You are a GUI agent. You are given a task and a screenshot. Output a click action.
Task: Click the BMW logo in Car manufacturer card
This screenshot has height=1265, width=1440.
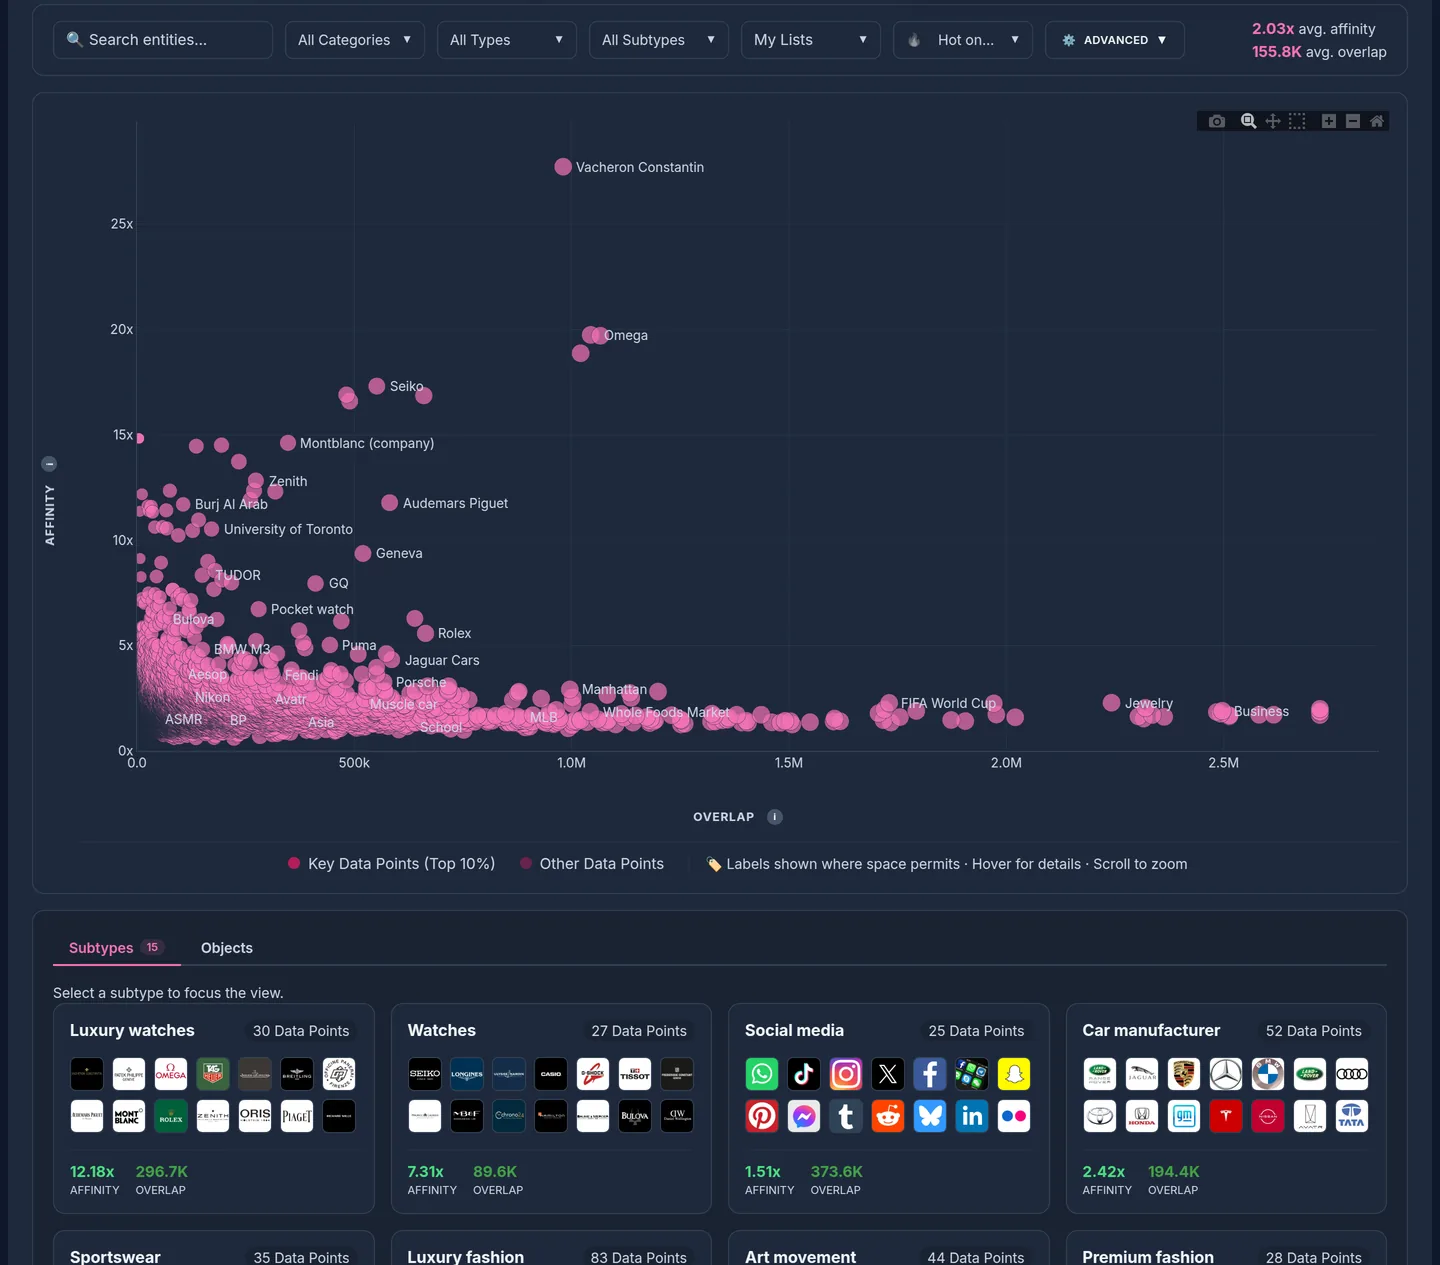click(1268, 1074)
